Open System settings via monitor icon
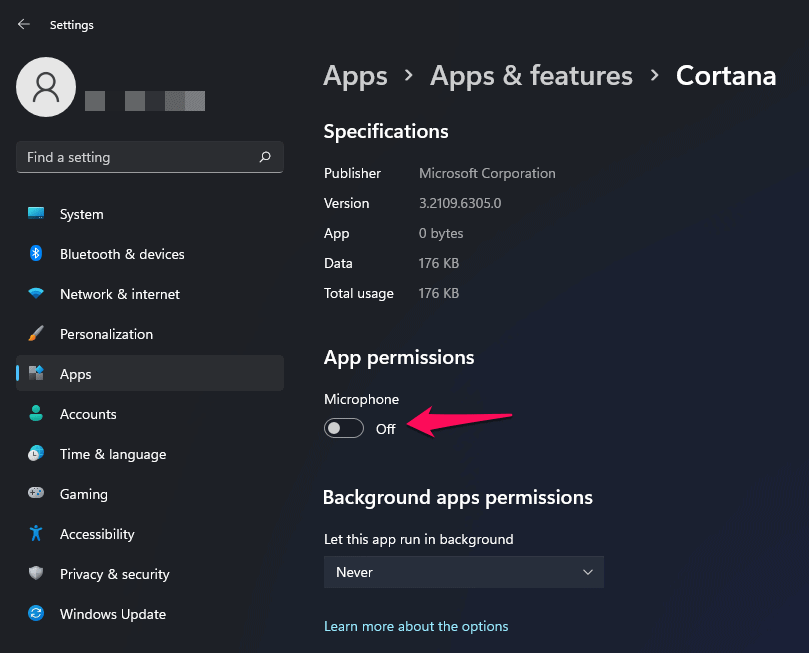The image size is (809, 653). point(36,214)
